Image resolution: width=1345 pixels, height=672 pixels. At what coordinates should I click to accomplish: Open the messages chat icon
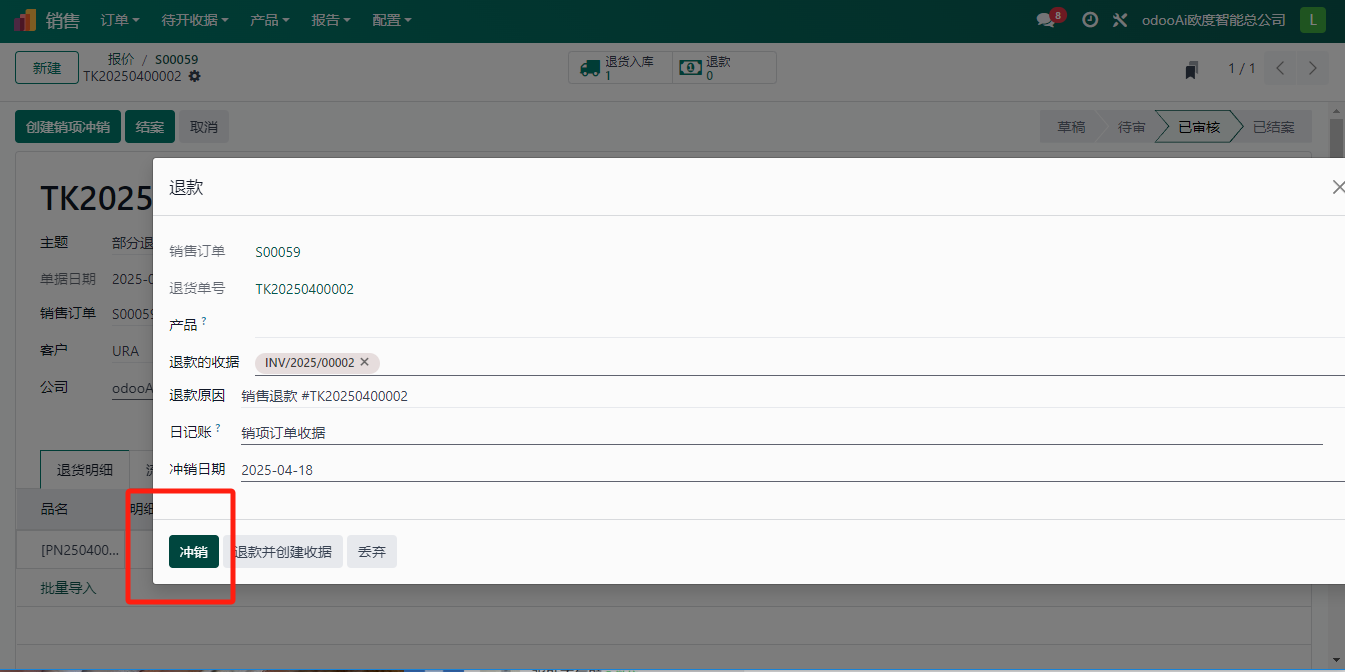[1046, 20]
